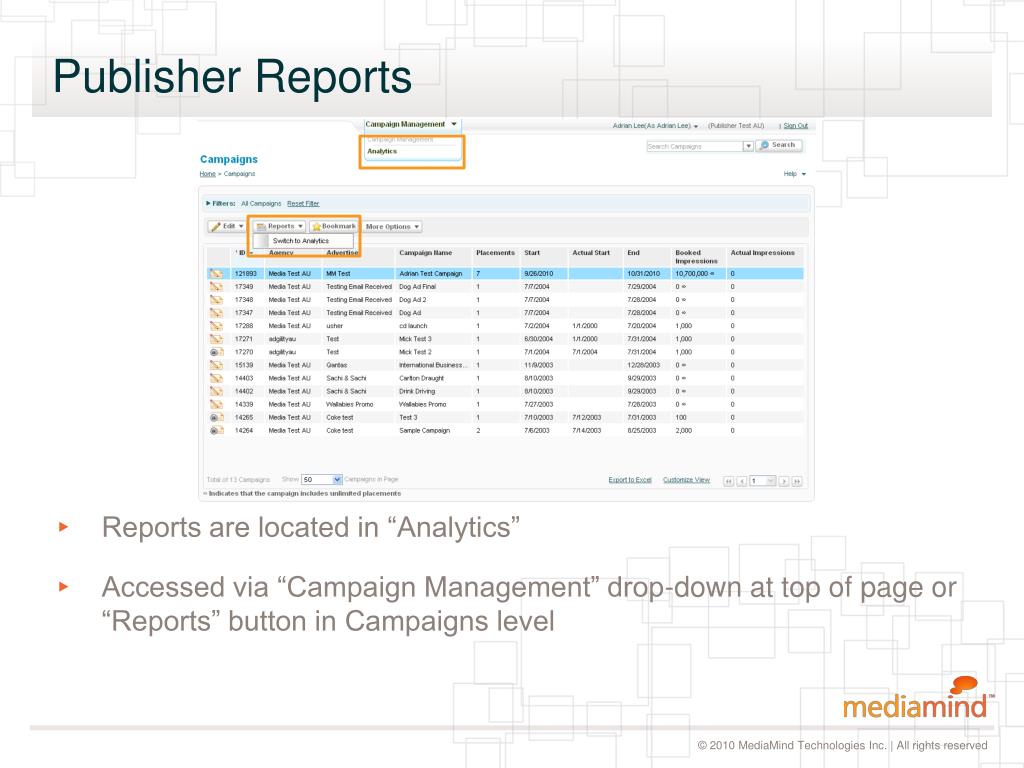Click the status icon for campaign 14402
Viewport: 1024px width, 768px height.
[x=216, y=391]
